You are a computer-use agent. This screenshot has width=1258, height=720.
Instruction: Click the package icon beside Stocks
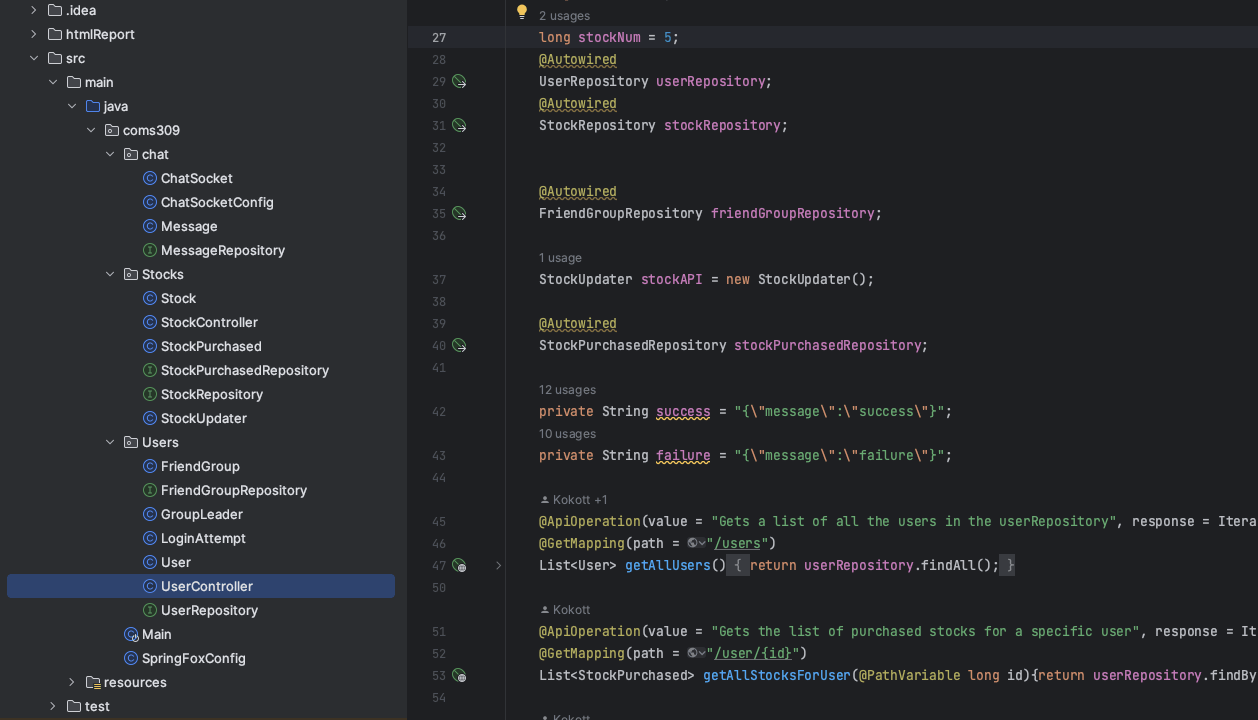[131, 274]
